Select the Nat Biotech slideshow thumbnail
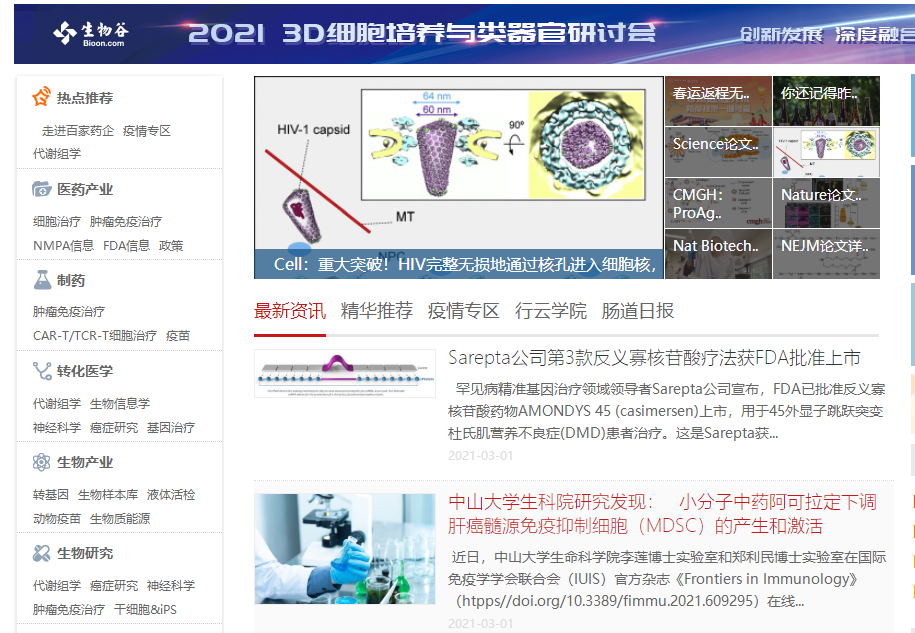Image resolution: width=915 pixels, height=633 pixels. click(717, 254)
